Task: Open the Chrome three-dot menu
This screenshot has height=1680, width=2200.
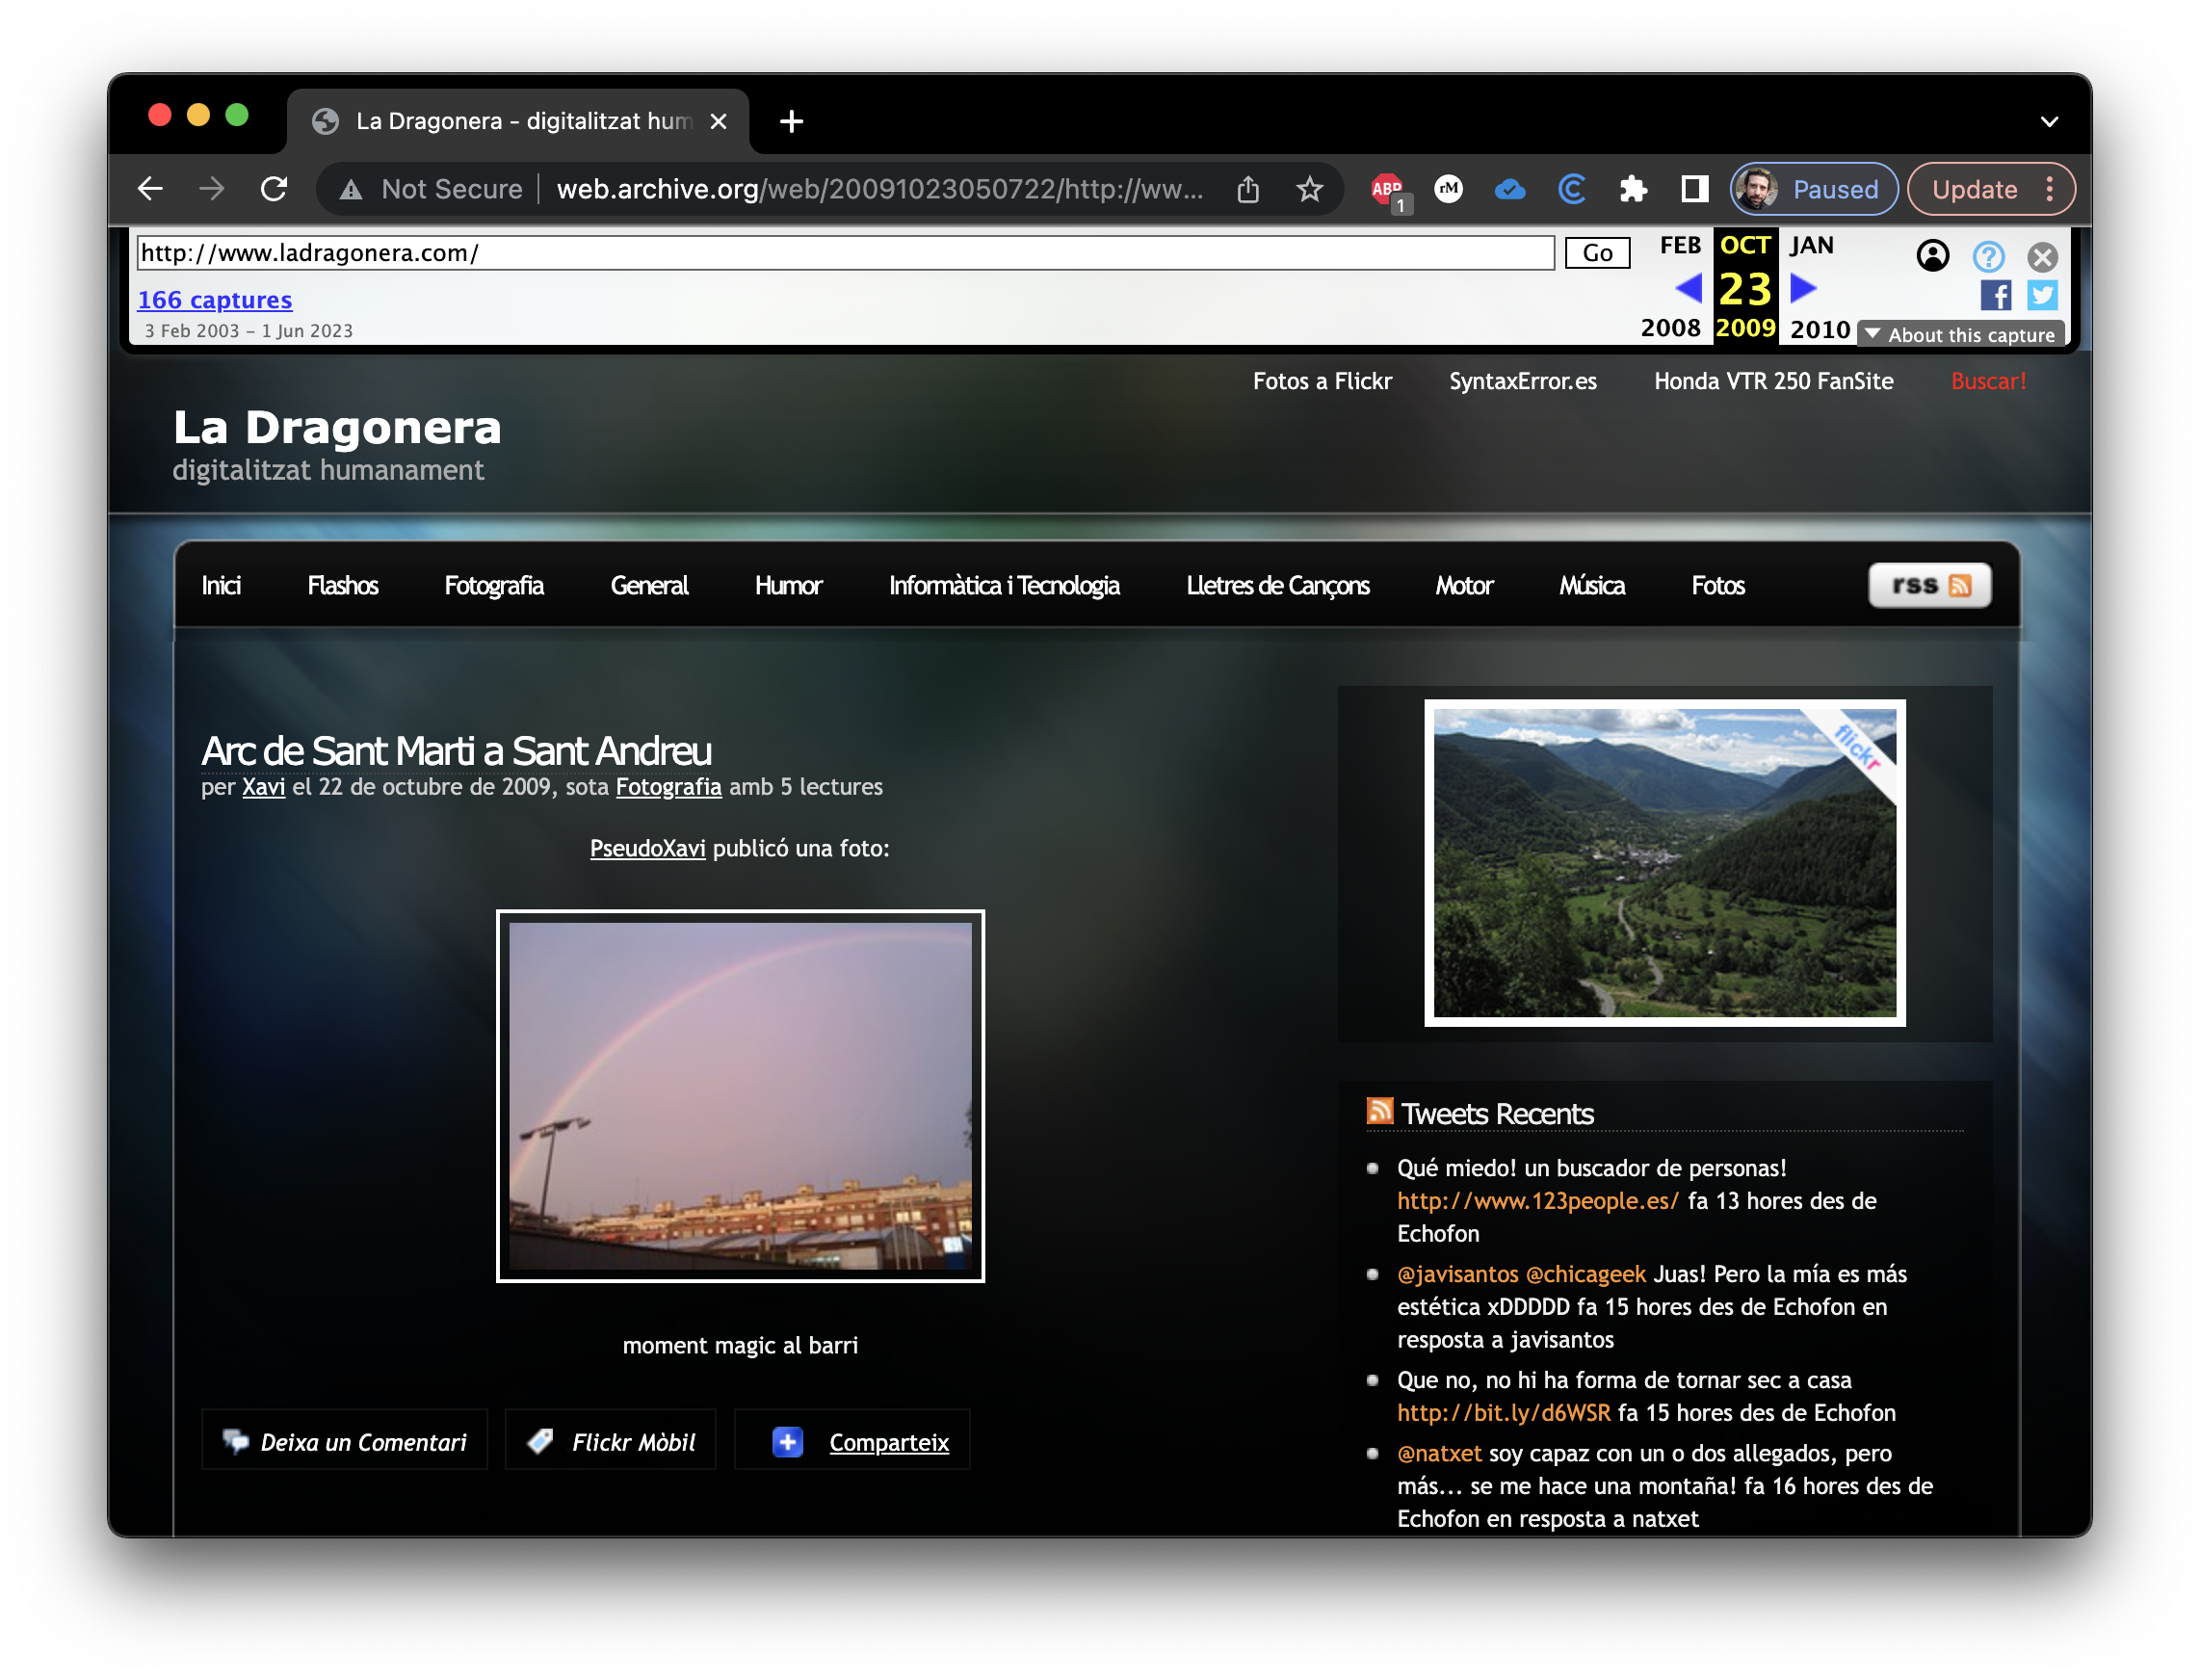Action: click(x=2050, y=189)
